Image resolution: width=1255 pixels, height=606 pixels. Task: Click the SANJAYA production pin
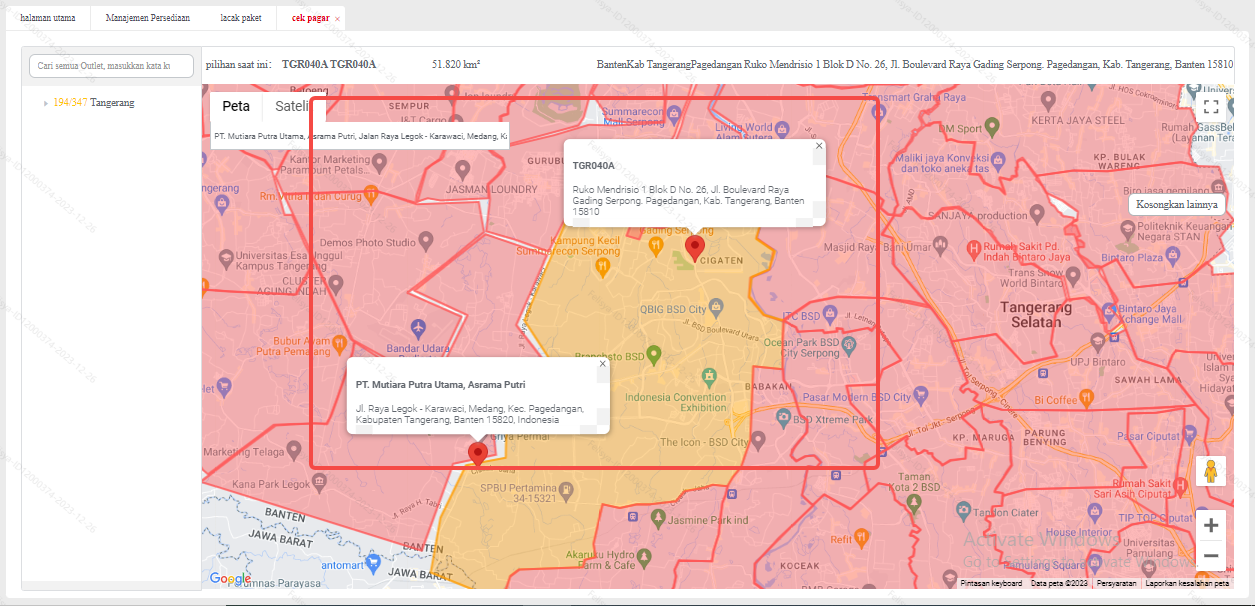pos(1038,215)
